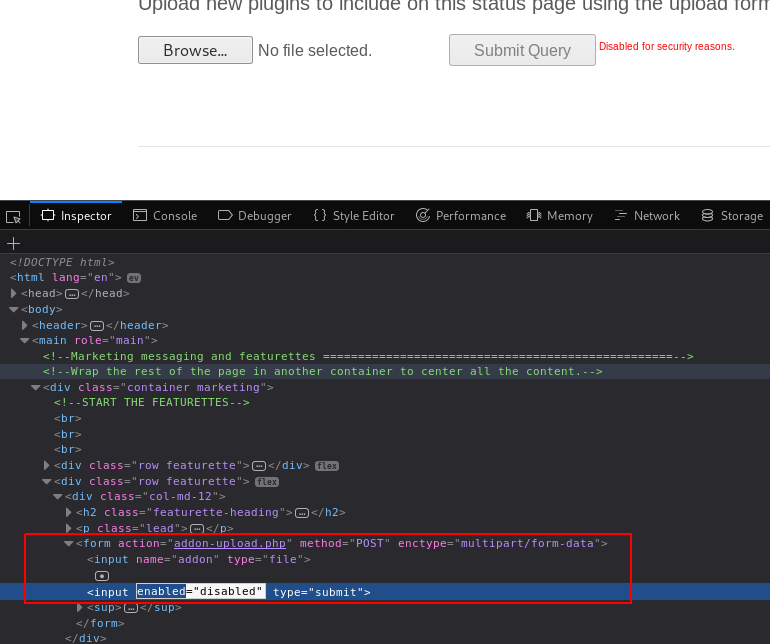Follow the addon-upload.php action link
The width and height of the screenshot is (770, 644).
coord(230,543)
